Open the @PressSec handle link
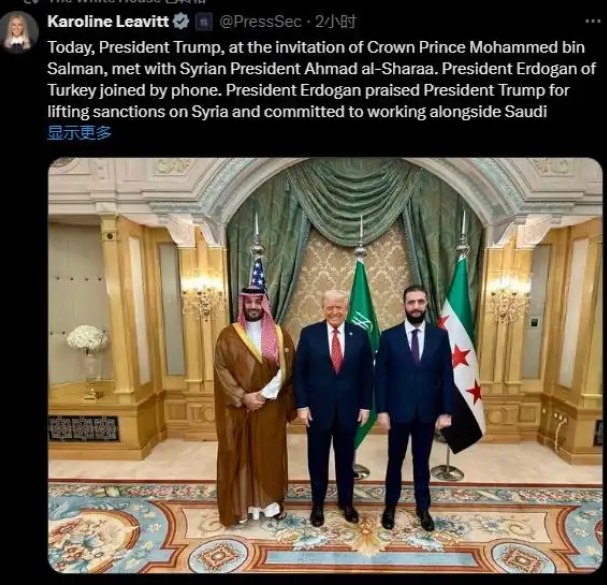The height and width of the screenshot is (585, 607). point(260,22)
